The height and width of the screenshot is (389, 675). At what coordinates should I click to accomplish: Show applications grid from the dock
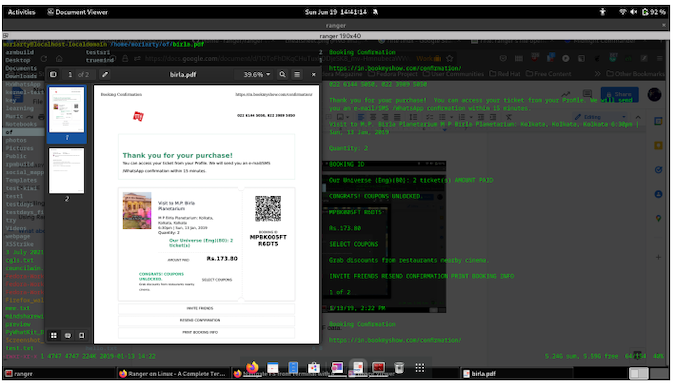click(x=420, y=367)
